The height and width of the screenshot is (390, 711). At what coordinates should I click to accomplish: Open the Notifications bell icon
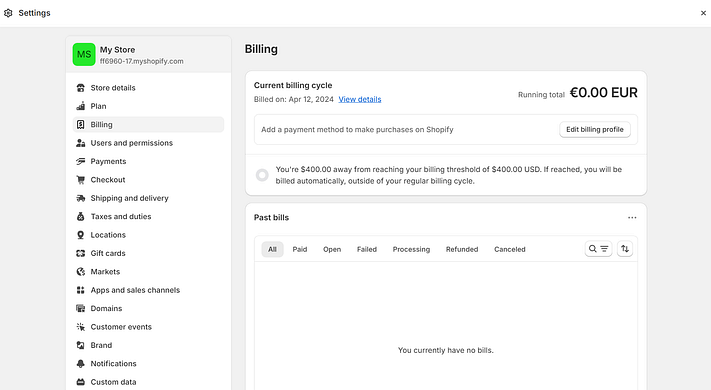tap(81, 364)
